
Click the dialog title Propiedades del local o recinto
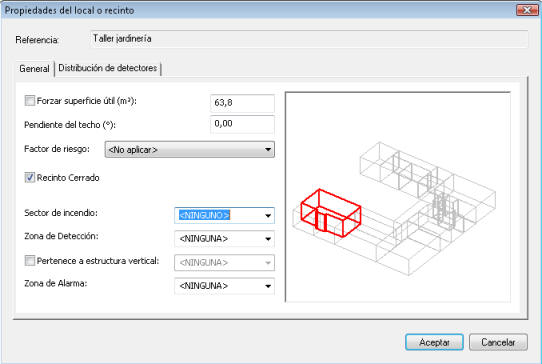[69, 10]
